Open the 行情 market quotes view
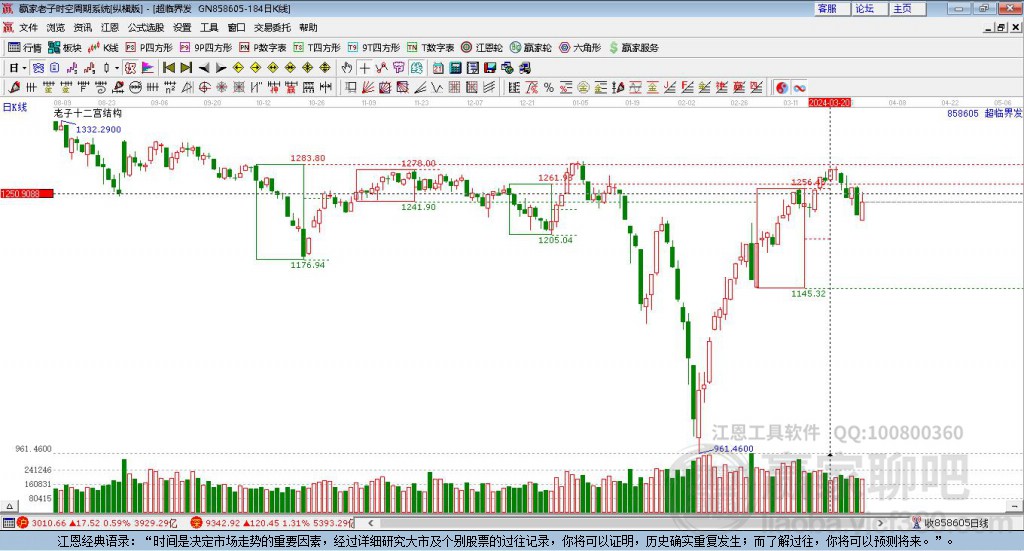Image resolution: width=1024 pixels, height=551 pixels. (x=25, y=48)
